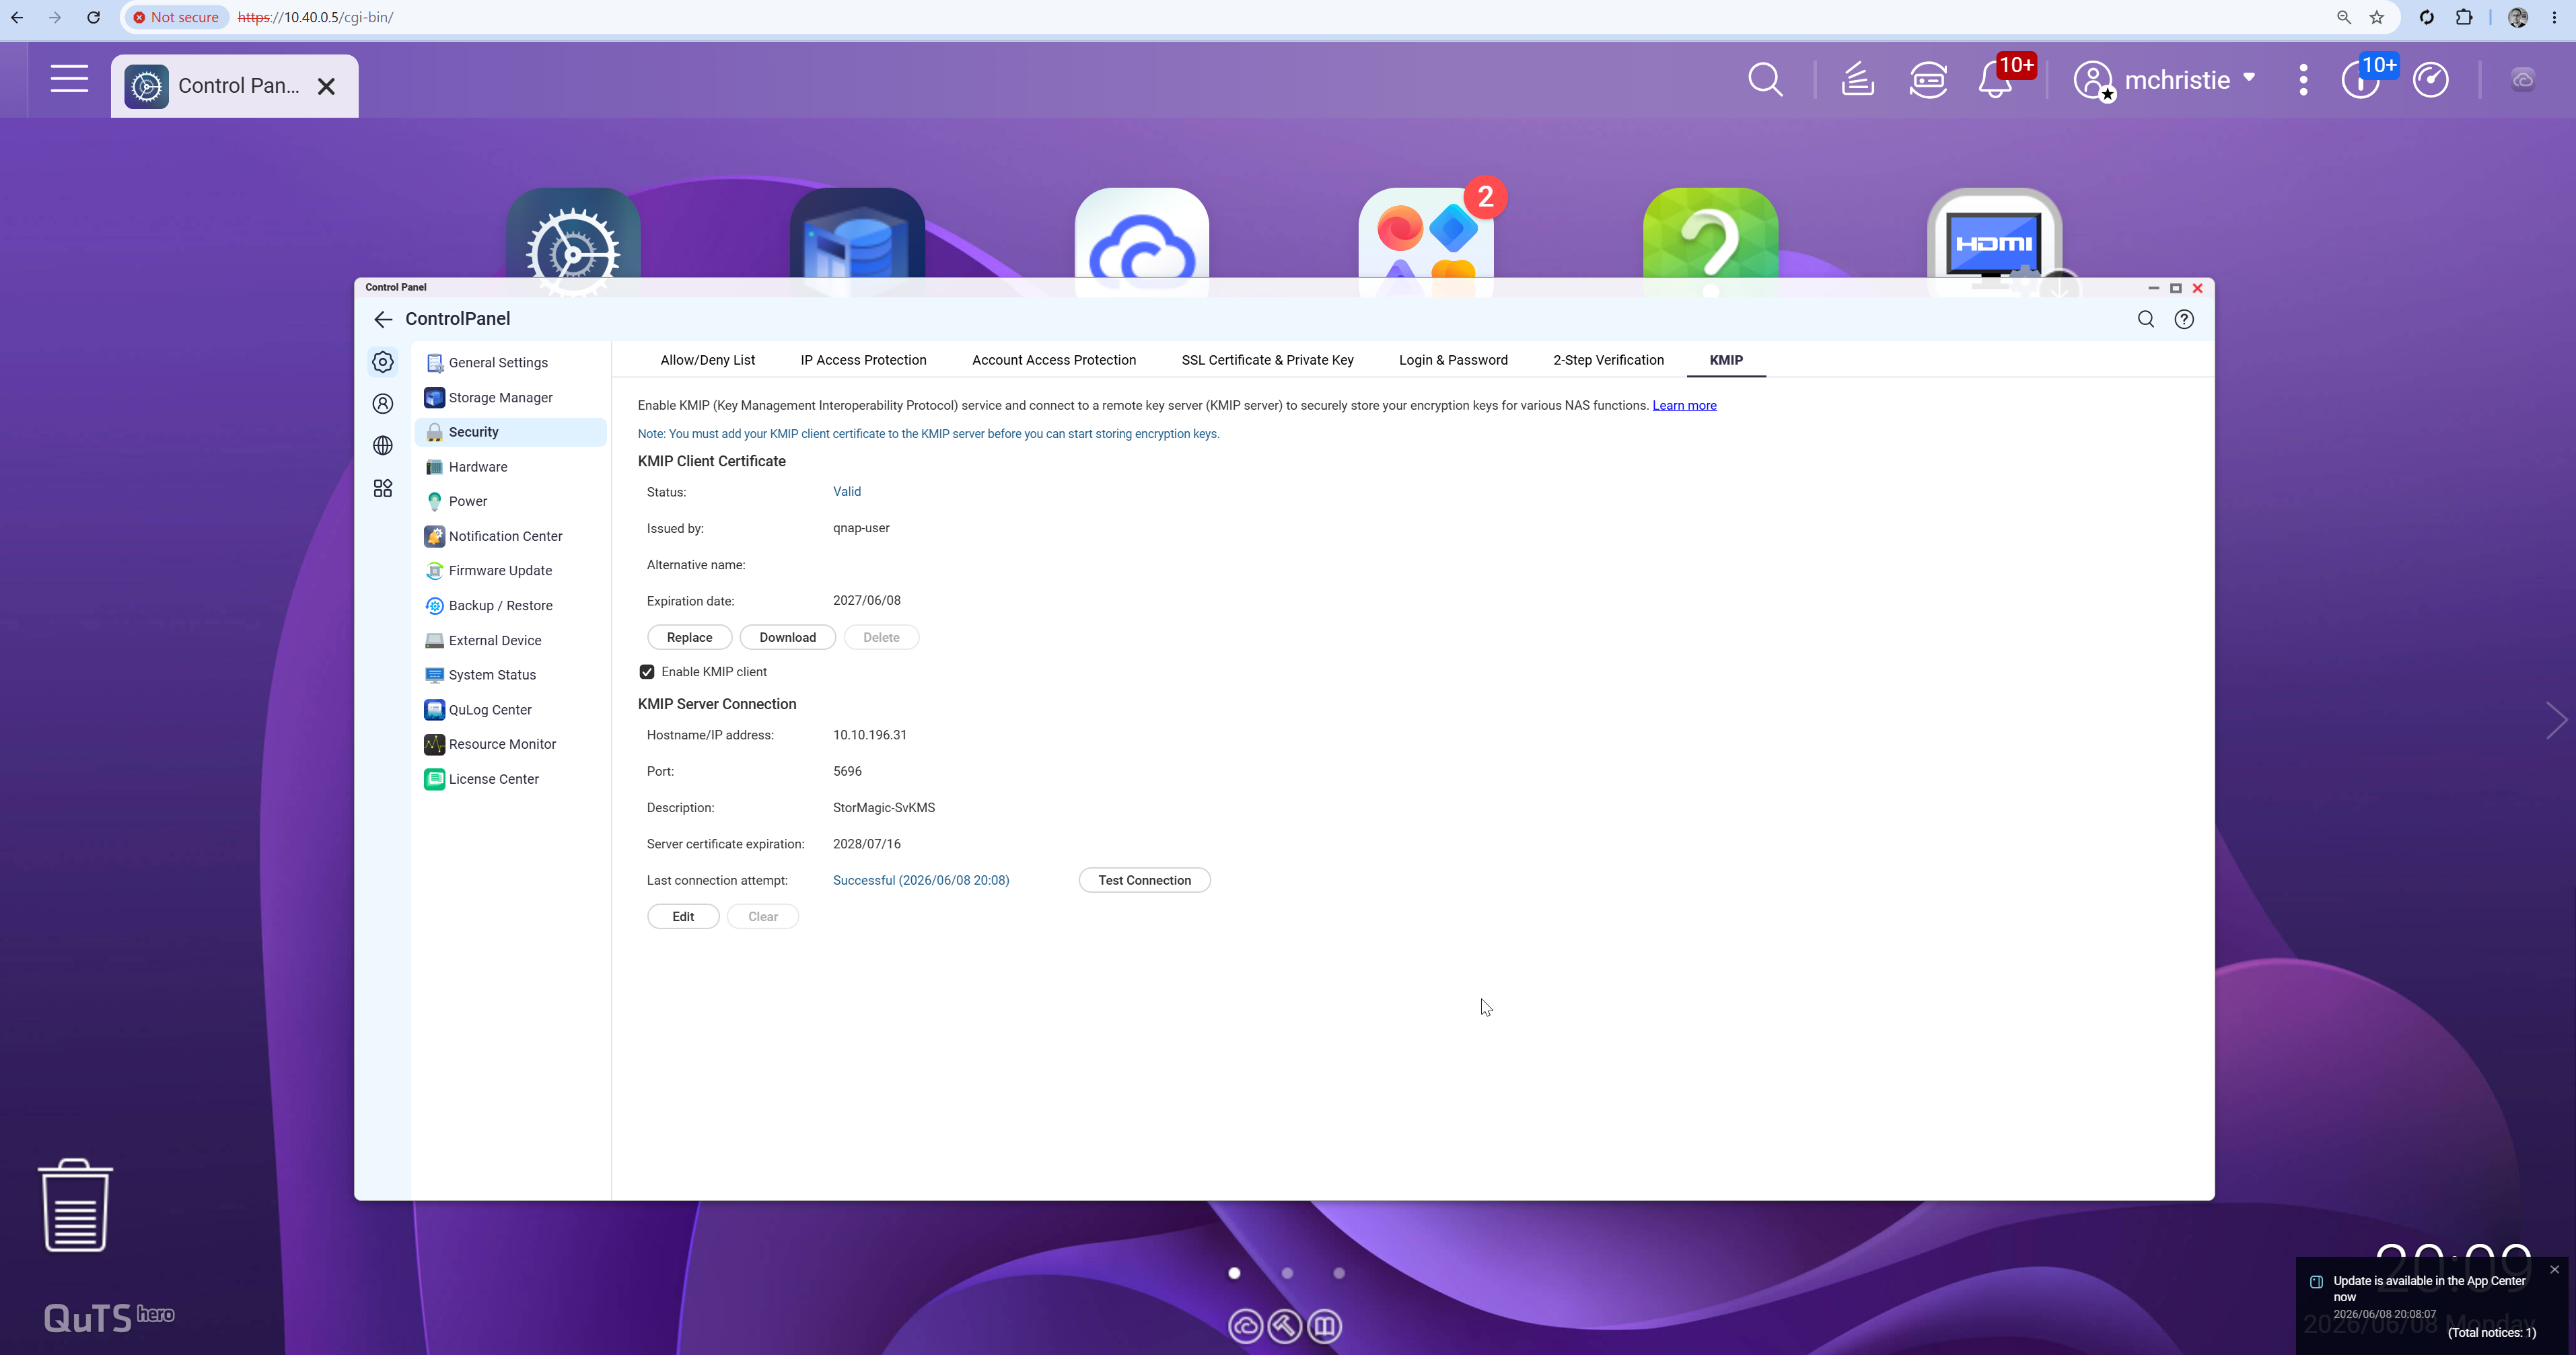This screenshot has height=1355, width=2576.
Task: Open Resource Monitor in the sidebar
Action: [510, 744]
